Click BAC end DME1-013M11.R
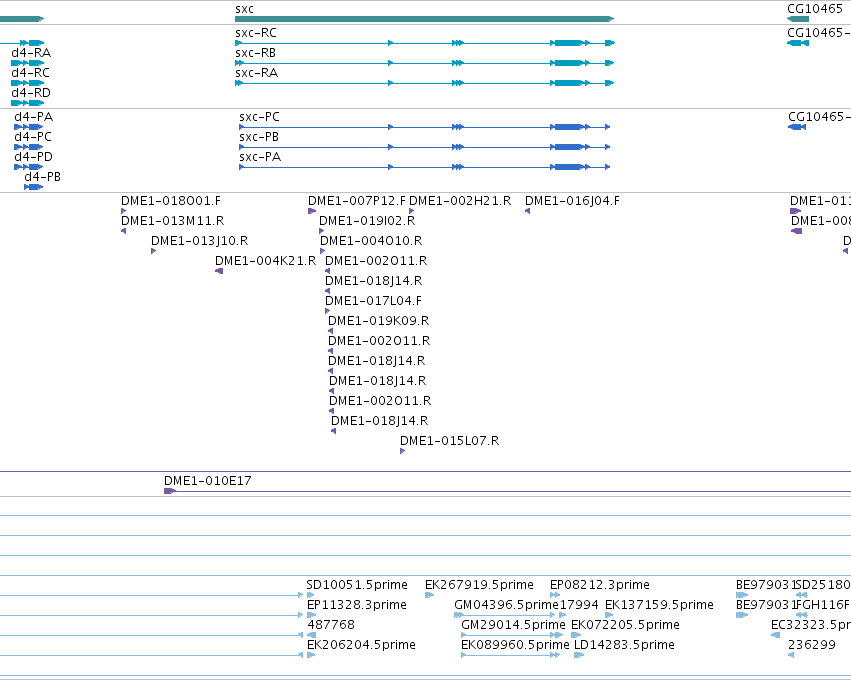Screen dimensions: 851x680 173,221
